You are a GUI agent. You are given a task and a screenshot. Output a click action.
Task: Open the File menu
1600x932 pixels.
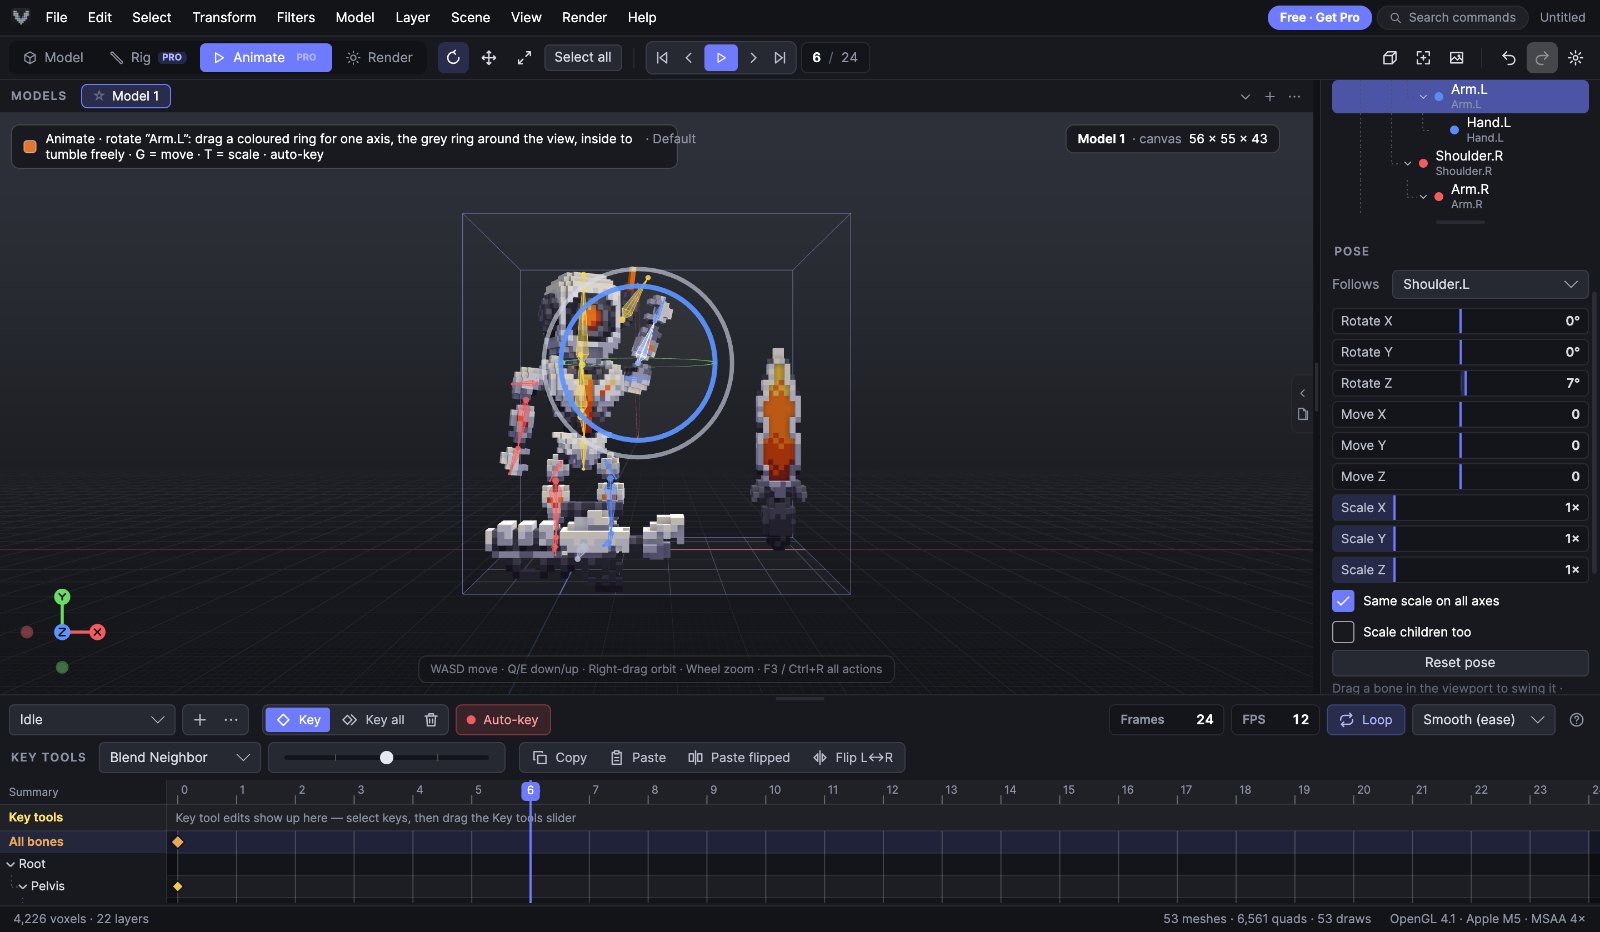[56, 17]
